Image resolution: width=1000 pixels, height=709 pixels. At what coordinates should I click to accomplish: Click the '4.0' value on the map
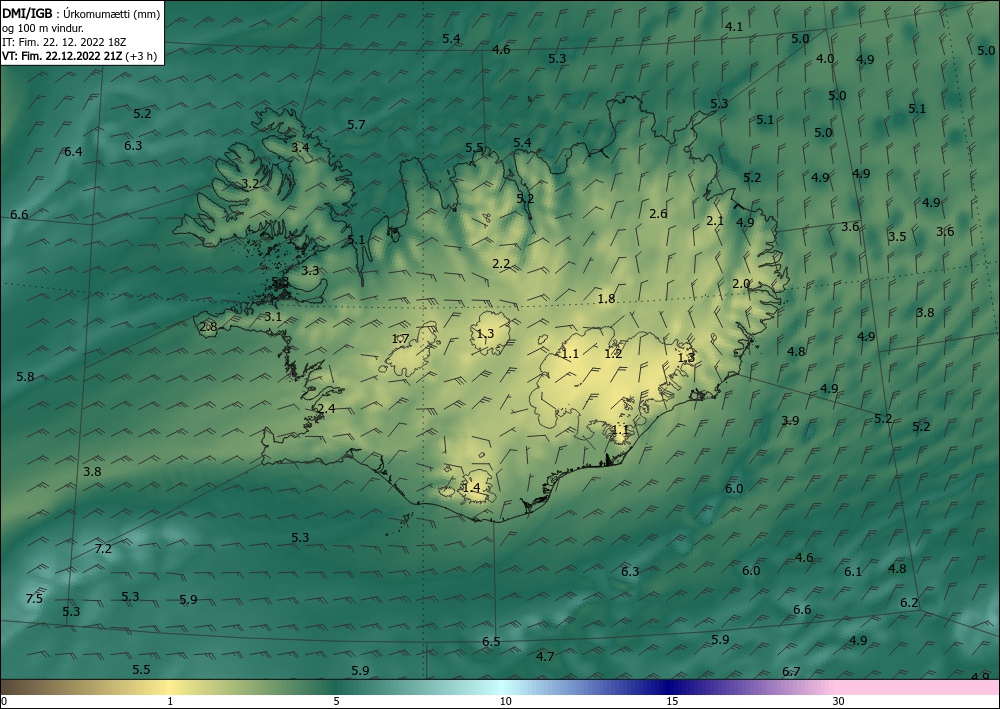[x=825, y=59]
